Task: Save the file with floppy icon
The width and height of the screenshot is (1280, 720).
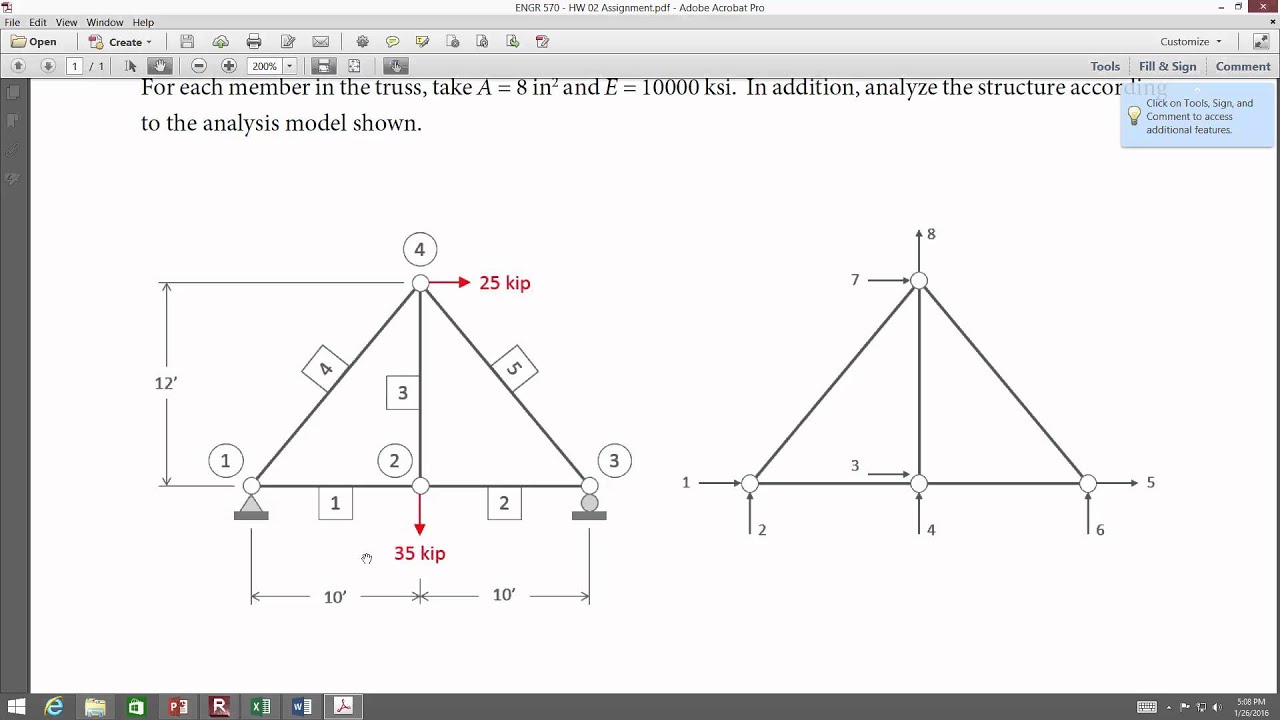Action: (x=187, y=42)
